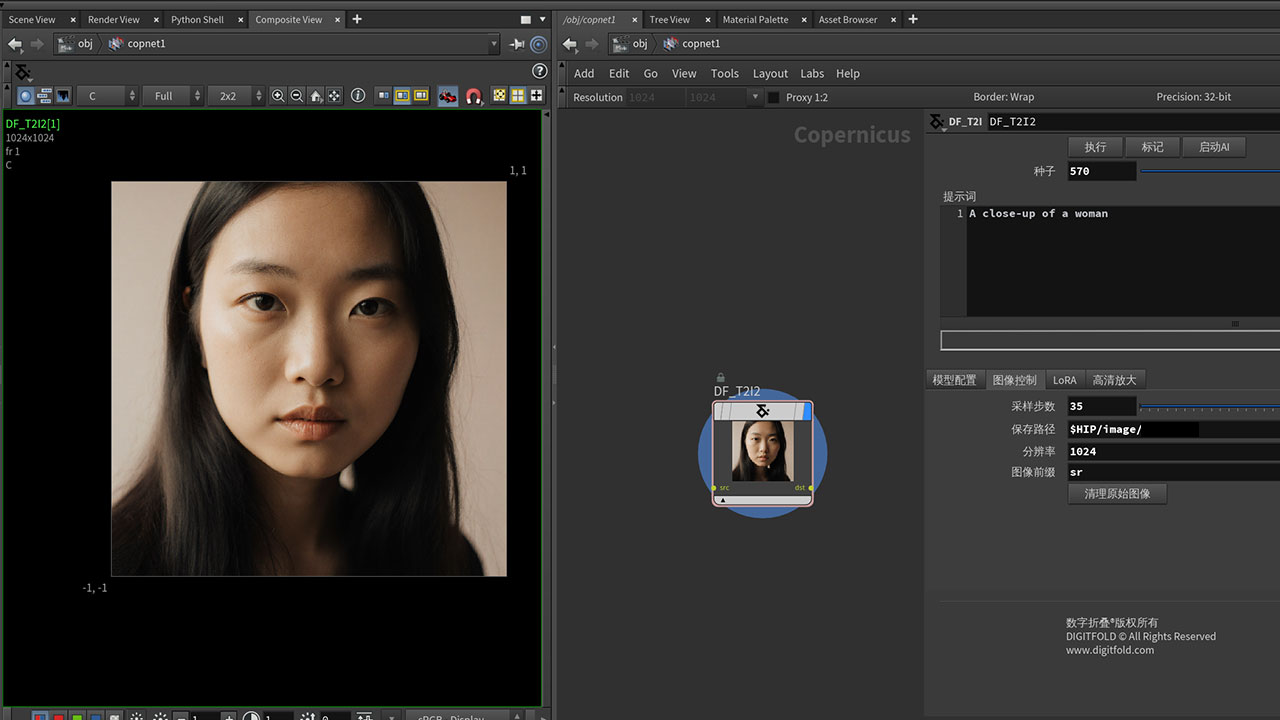Image resolution: width=1280 pixels, height=720 pixels.
Task: Open the Add menu in network editor
Action: point(584,73)
